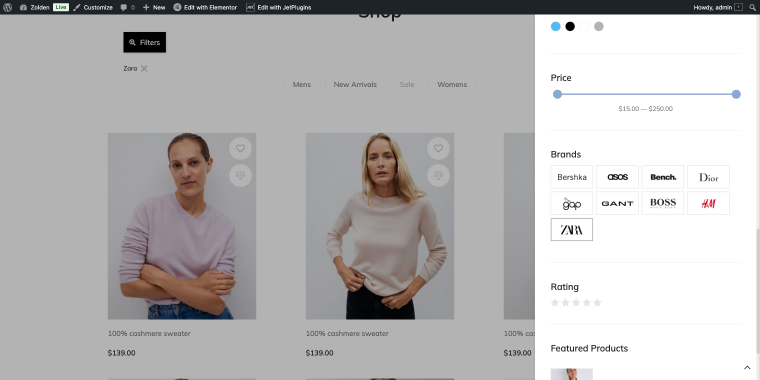Viewport: 760px width, 380px height.
Task: Add the beige sweater to wishlist
Action: point(438,148)
